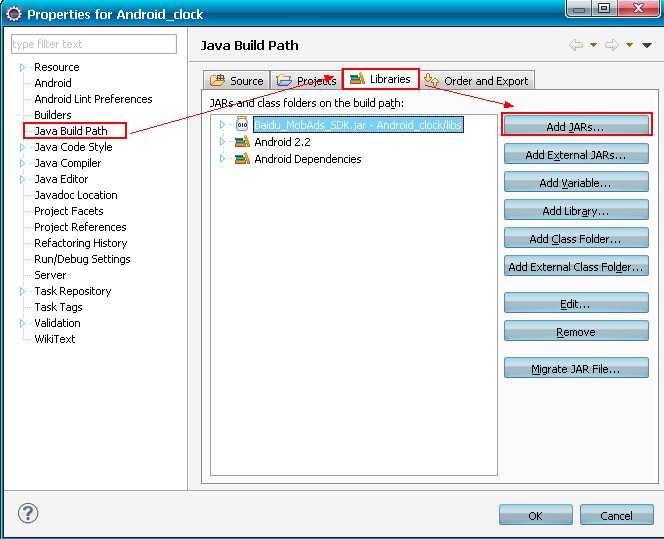Open Android Lint Preferences page
Viewport: 664px width, 539px height.
[x=93, y=99]
